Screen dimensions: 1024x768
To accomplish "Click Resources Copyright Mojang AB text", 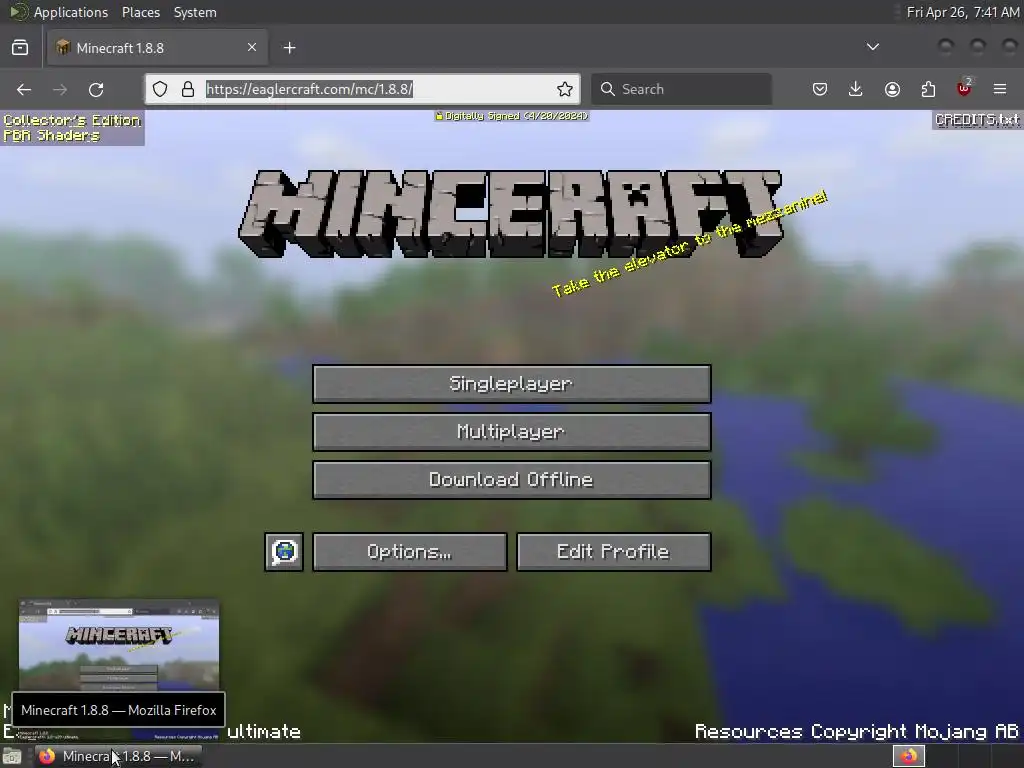I will click(856, 731).
